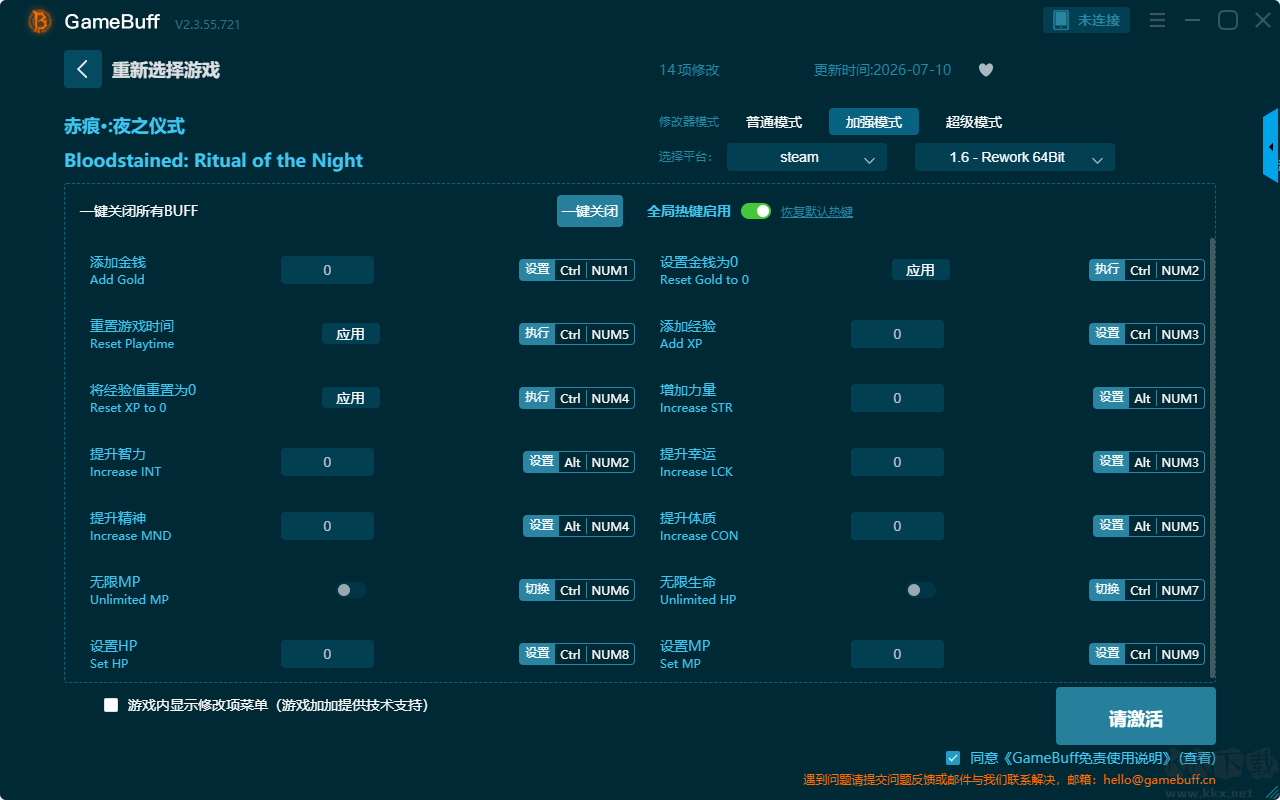This screenshot has width=1280, height=800.
Task: Enable the Unlimited HP switch
Action: pyautogui.click(x=921, y=590)
